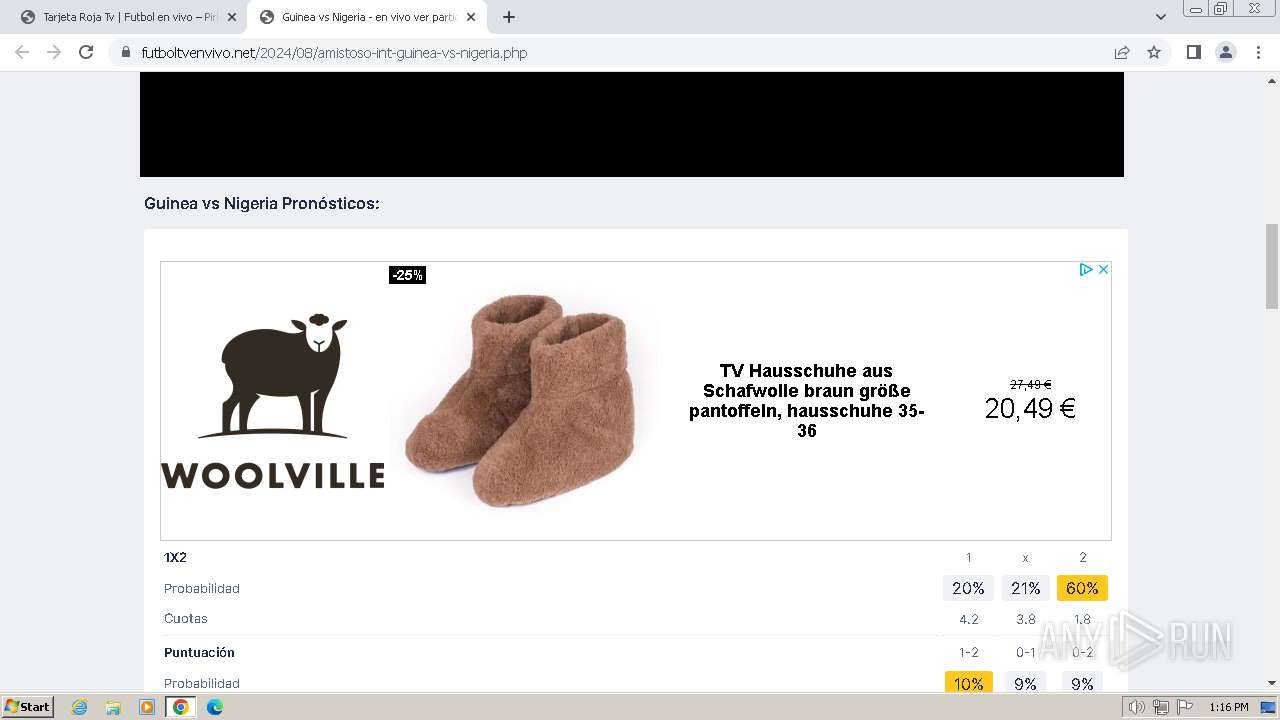
Task: Go forward one page in history
Action: point(54,52)
